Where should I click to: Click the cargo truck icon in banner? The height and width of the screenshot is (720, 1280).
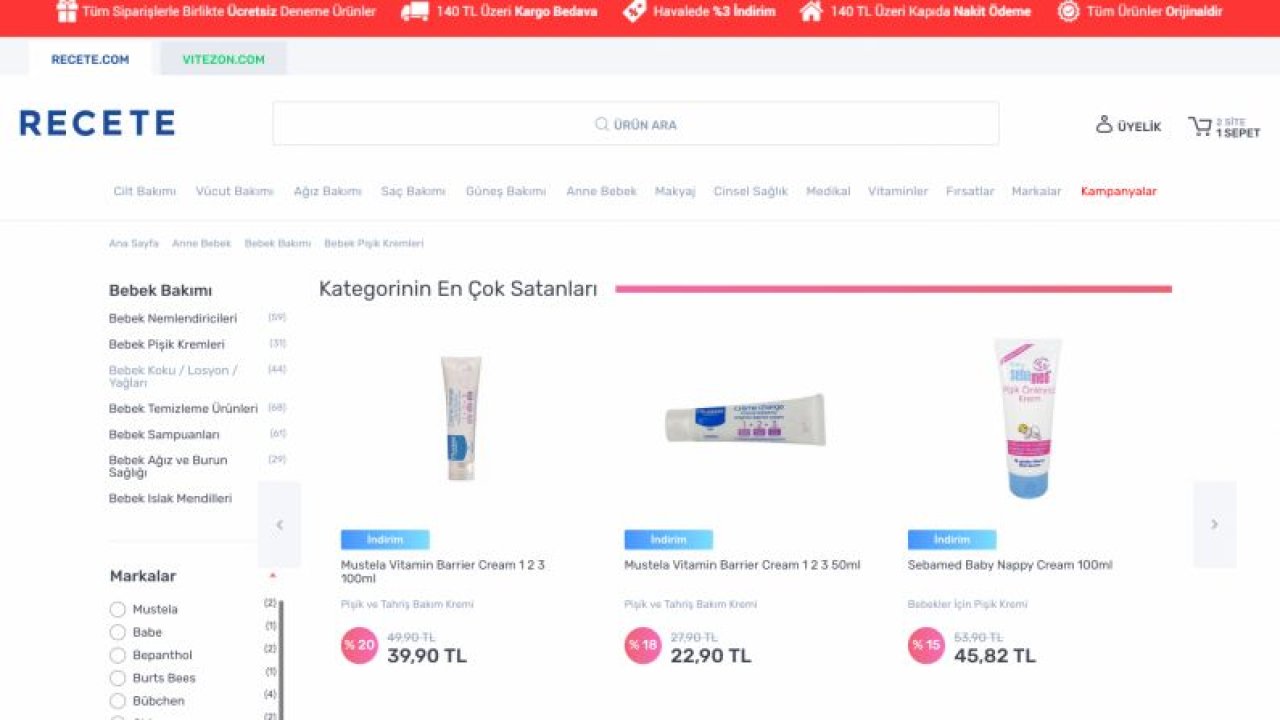414,12
